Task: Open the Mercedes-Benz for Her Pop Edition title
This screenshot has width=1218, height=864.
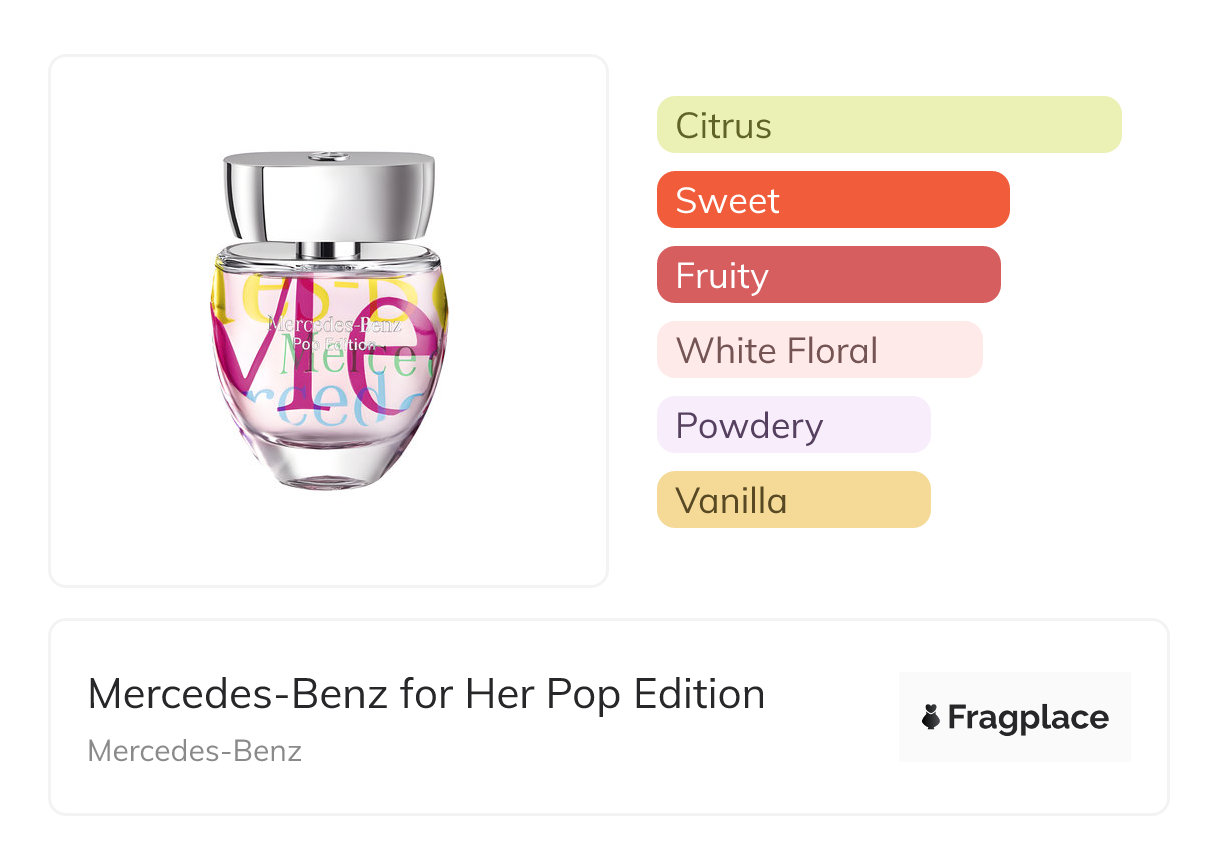Action: point(426,694)
